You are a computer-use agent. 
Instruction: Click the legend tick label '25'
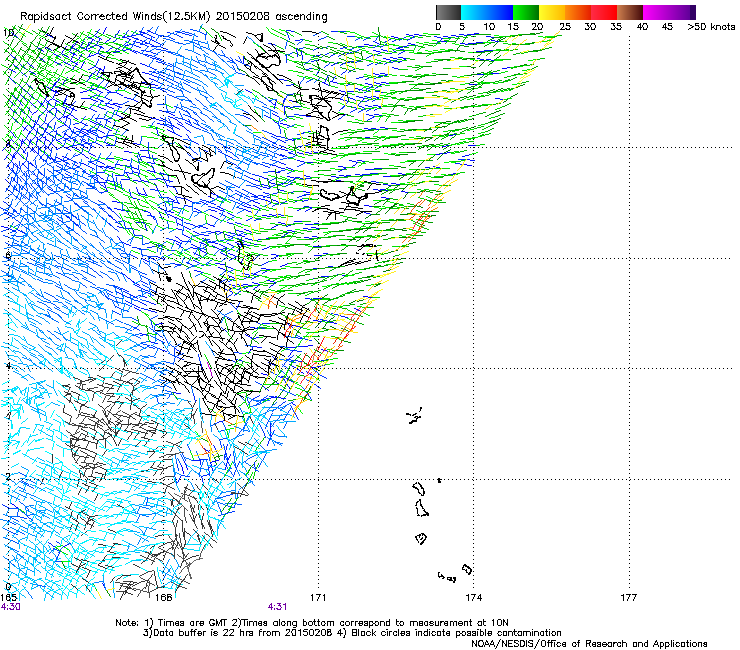coord(565,27)
